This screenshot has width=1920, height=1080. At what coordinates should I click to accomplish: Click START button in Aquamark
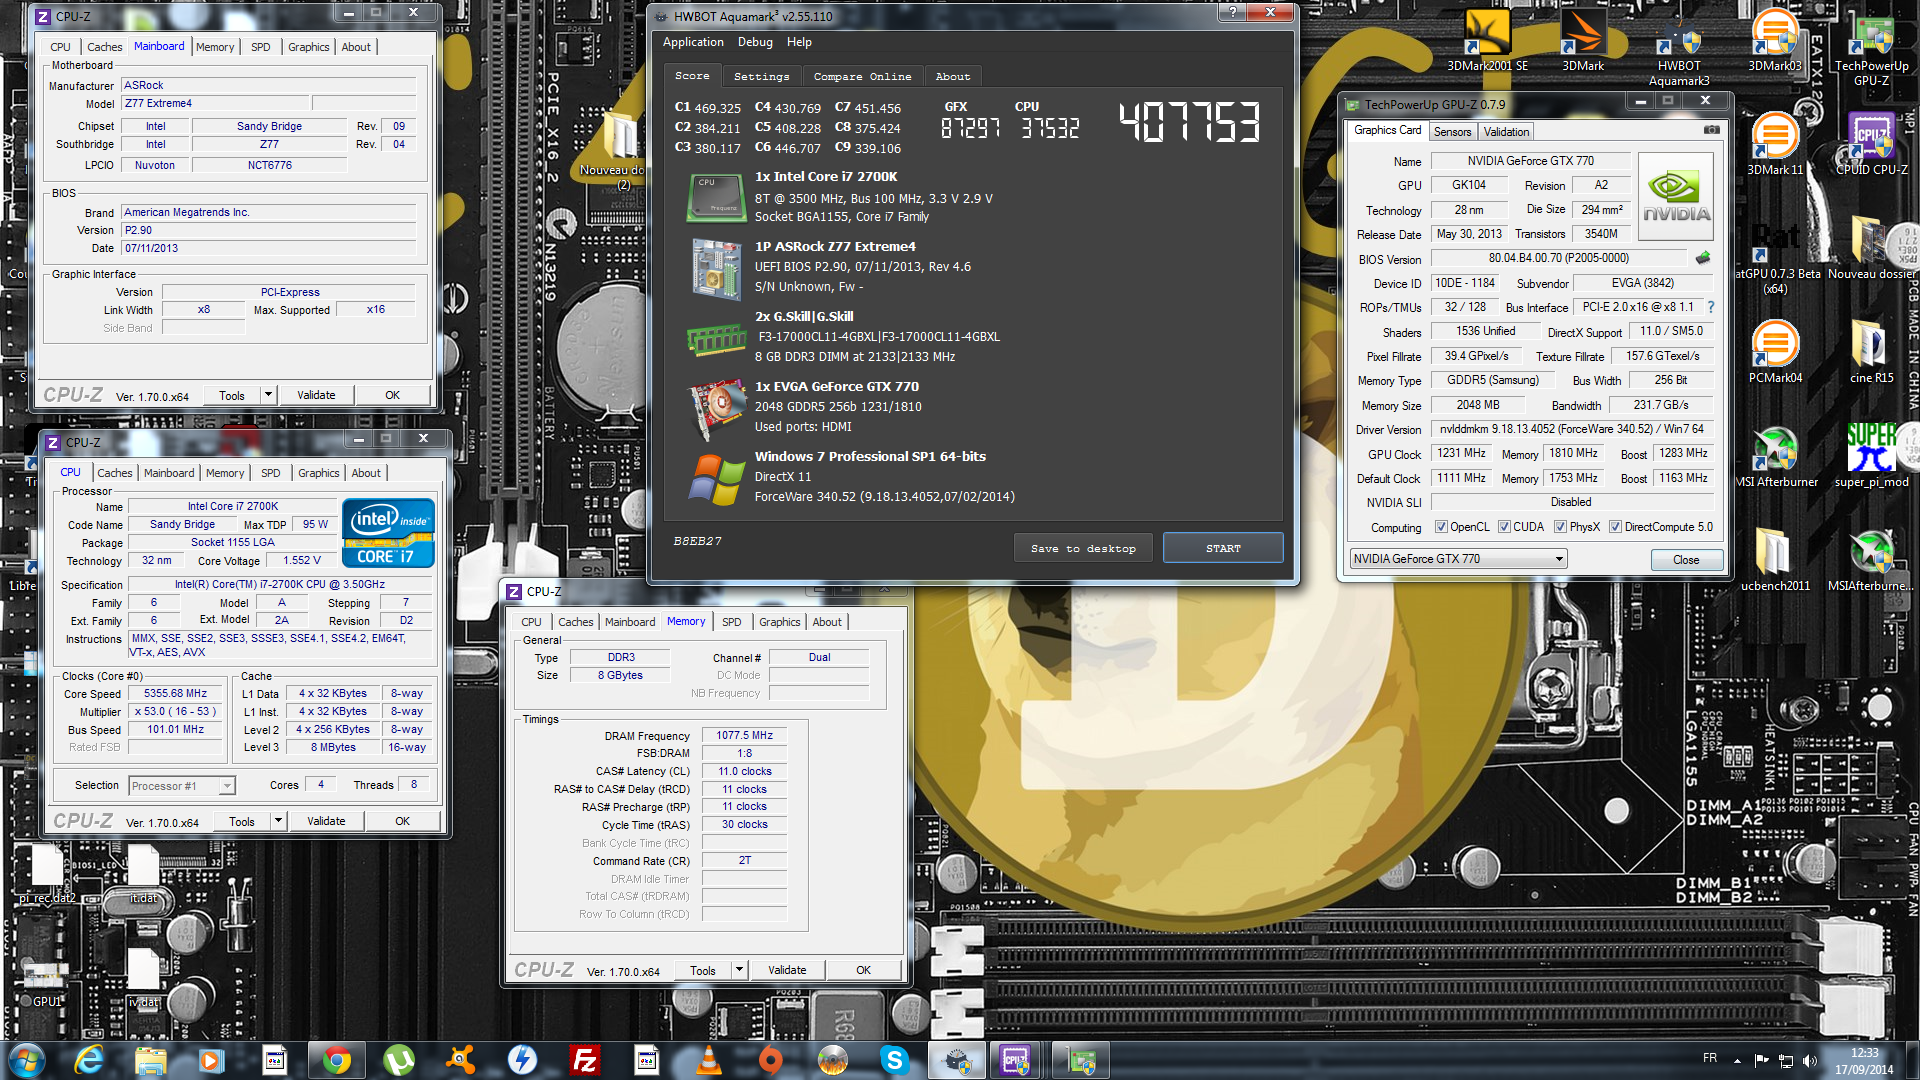pos(1223,548)
